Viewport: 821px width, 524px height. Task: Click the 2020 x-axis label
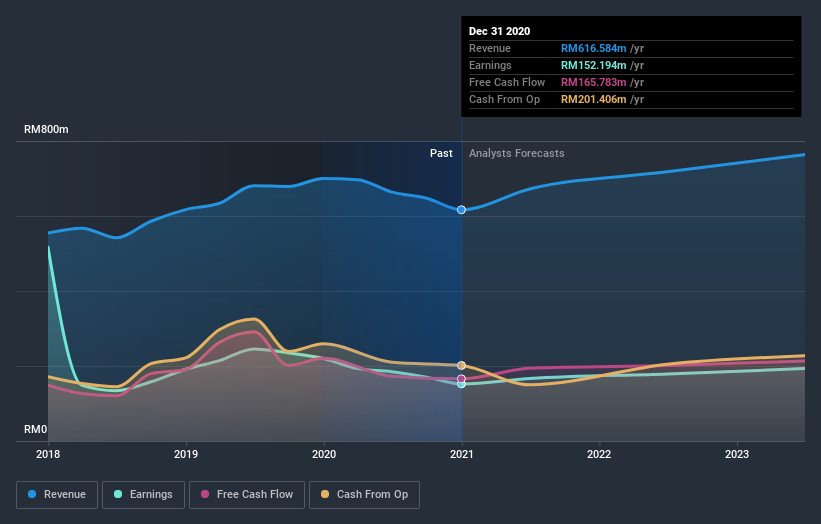point(324,454)
